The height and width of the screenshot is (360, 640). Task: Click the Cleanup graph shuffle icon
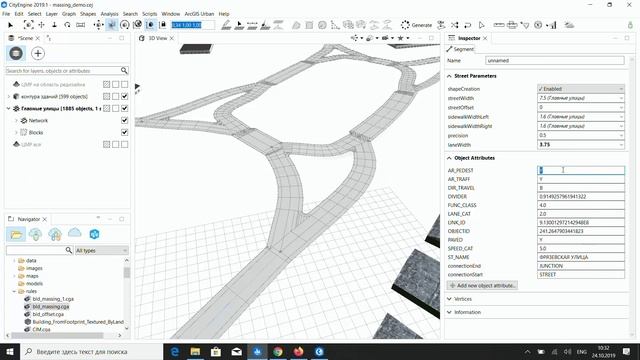click(454, 25)
